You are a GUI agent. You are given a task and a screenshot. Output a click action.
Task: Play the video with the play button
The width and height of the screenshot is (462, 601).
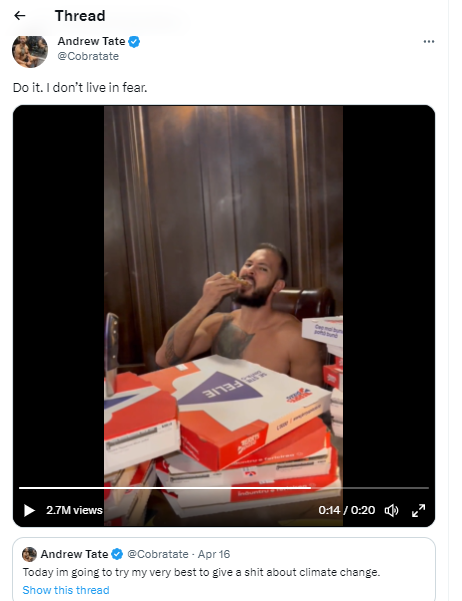[29, 510]
